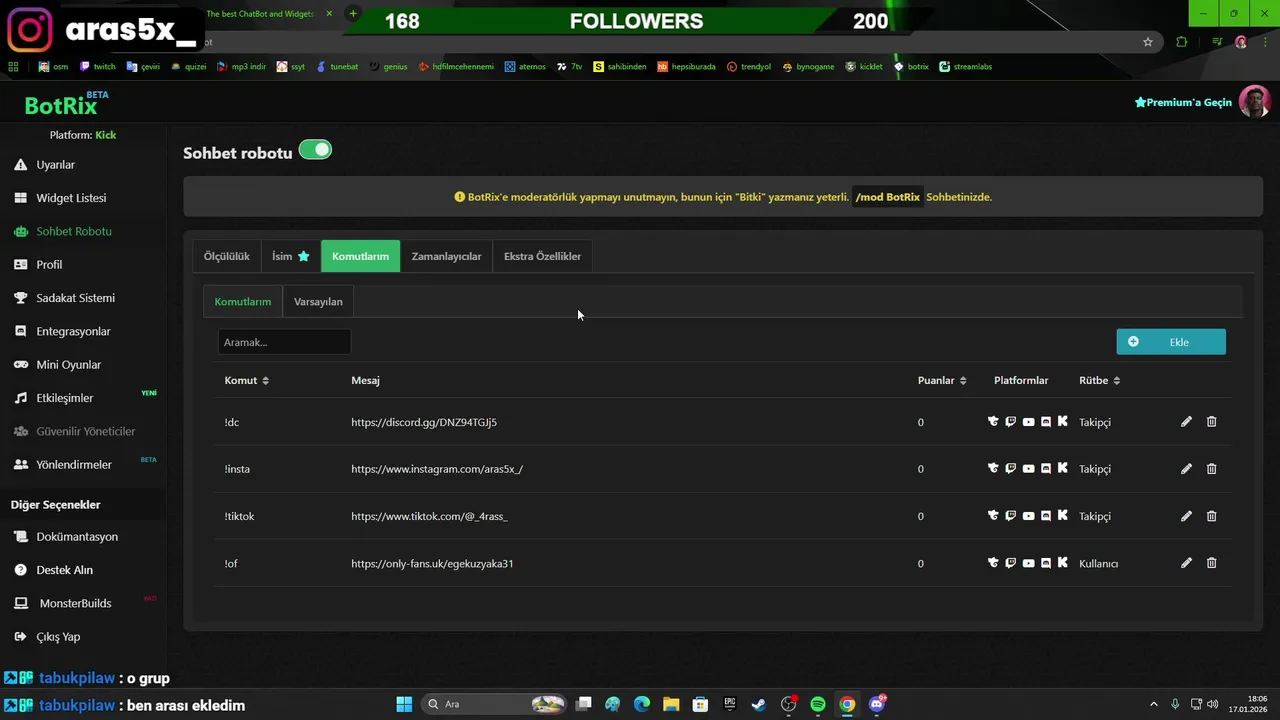Edit the !tiktok command with the pencil icon
Screen dimensions: 1280x720
pyautogui.click(x=1186, y=516)
